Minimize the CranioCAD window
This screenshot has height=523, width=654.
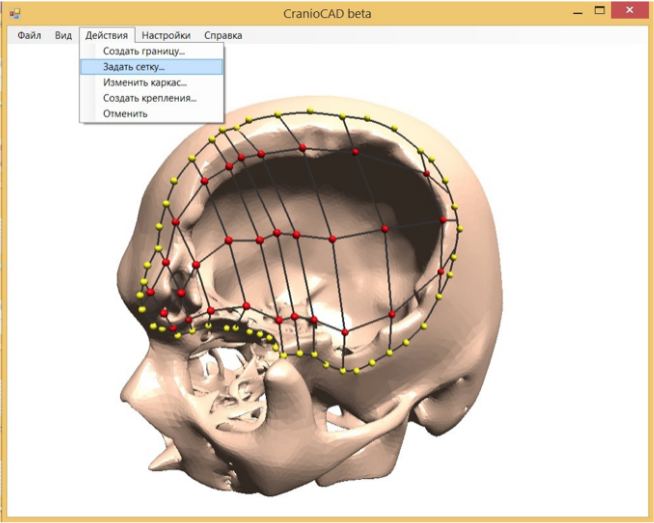[x=578, y=13]
